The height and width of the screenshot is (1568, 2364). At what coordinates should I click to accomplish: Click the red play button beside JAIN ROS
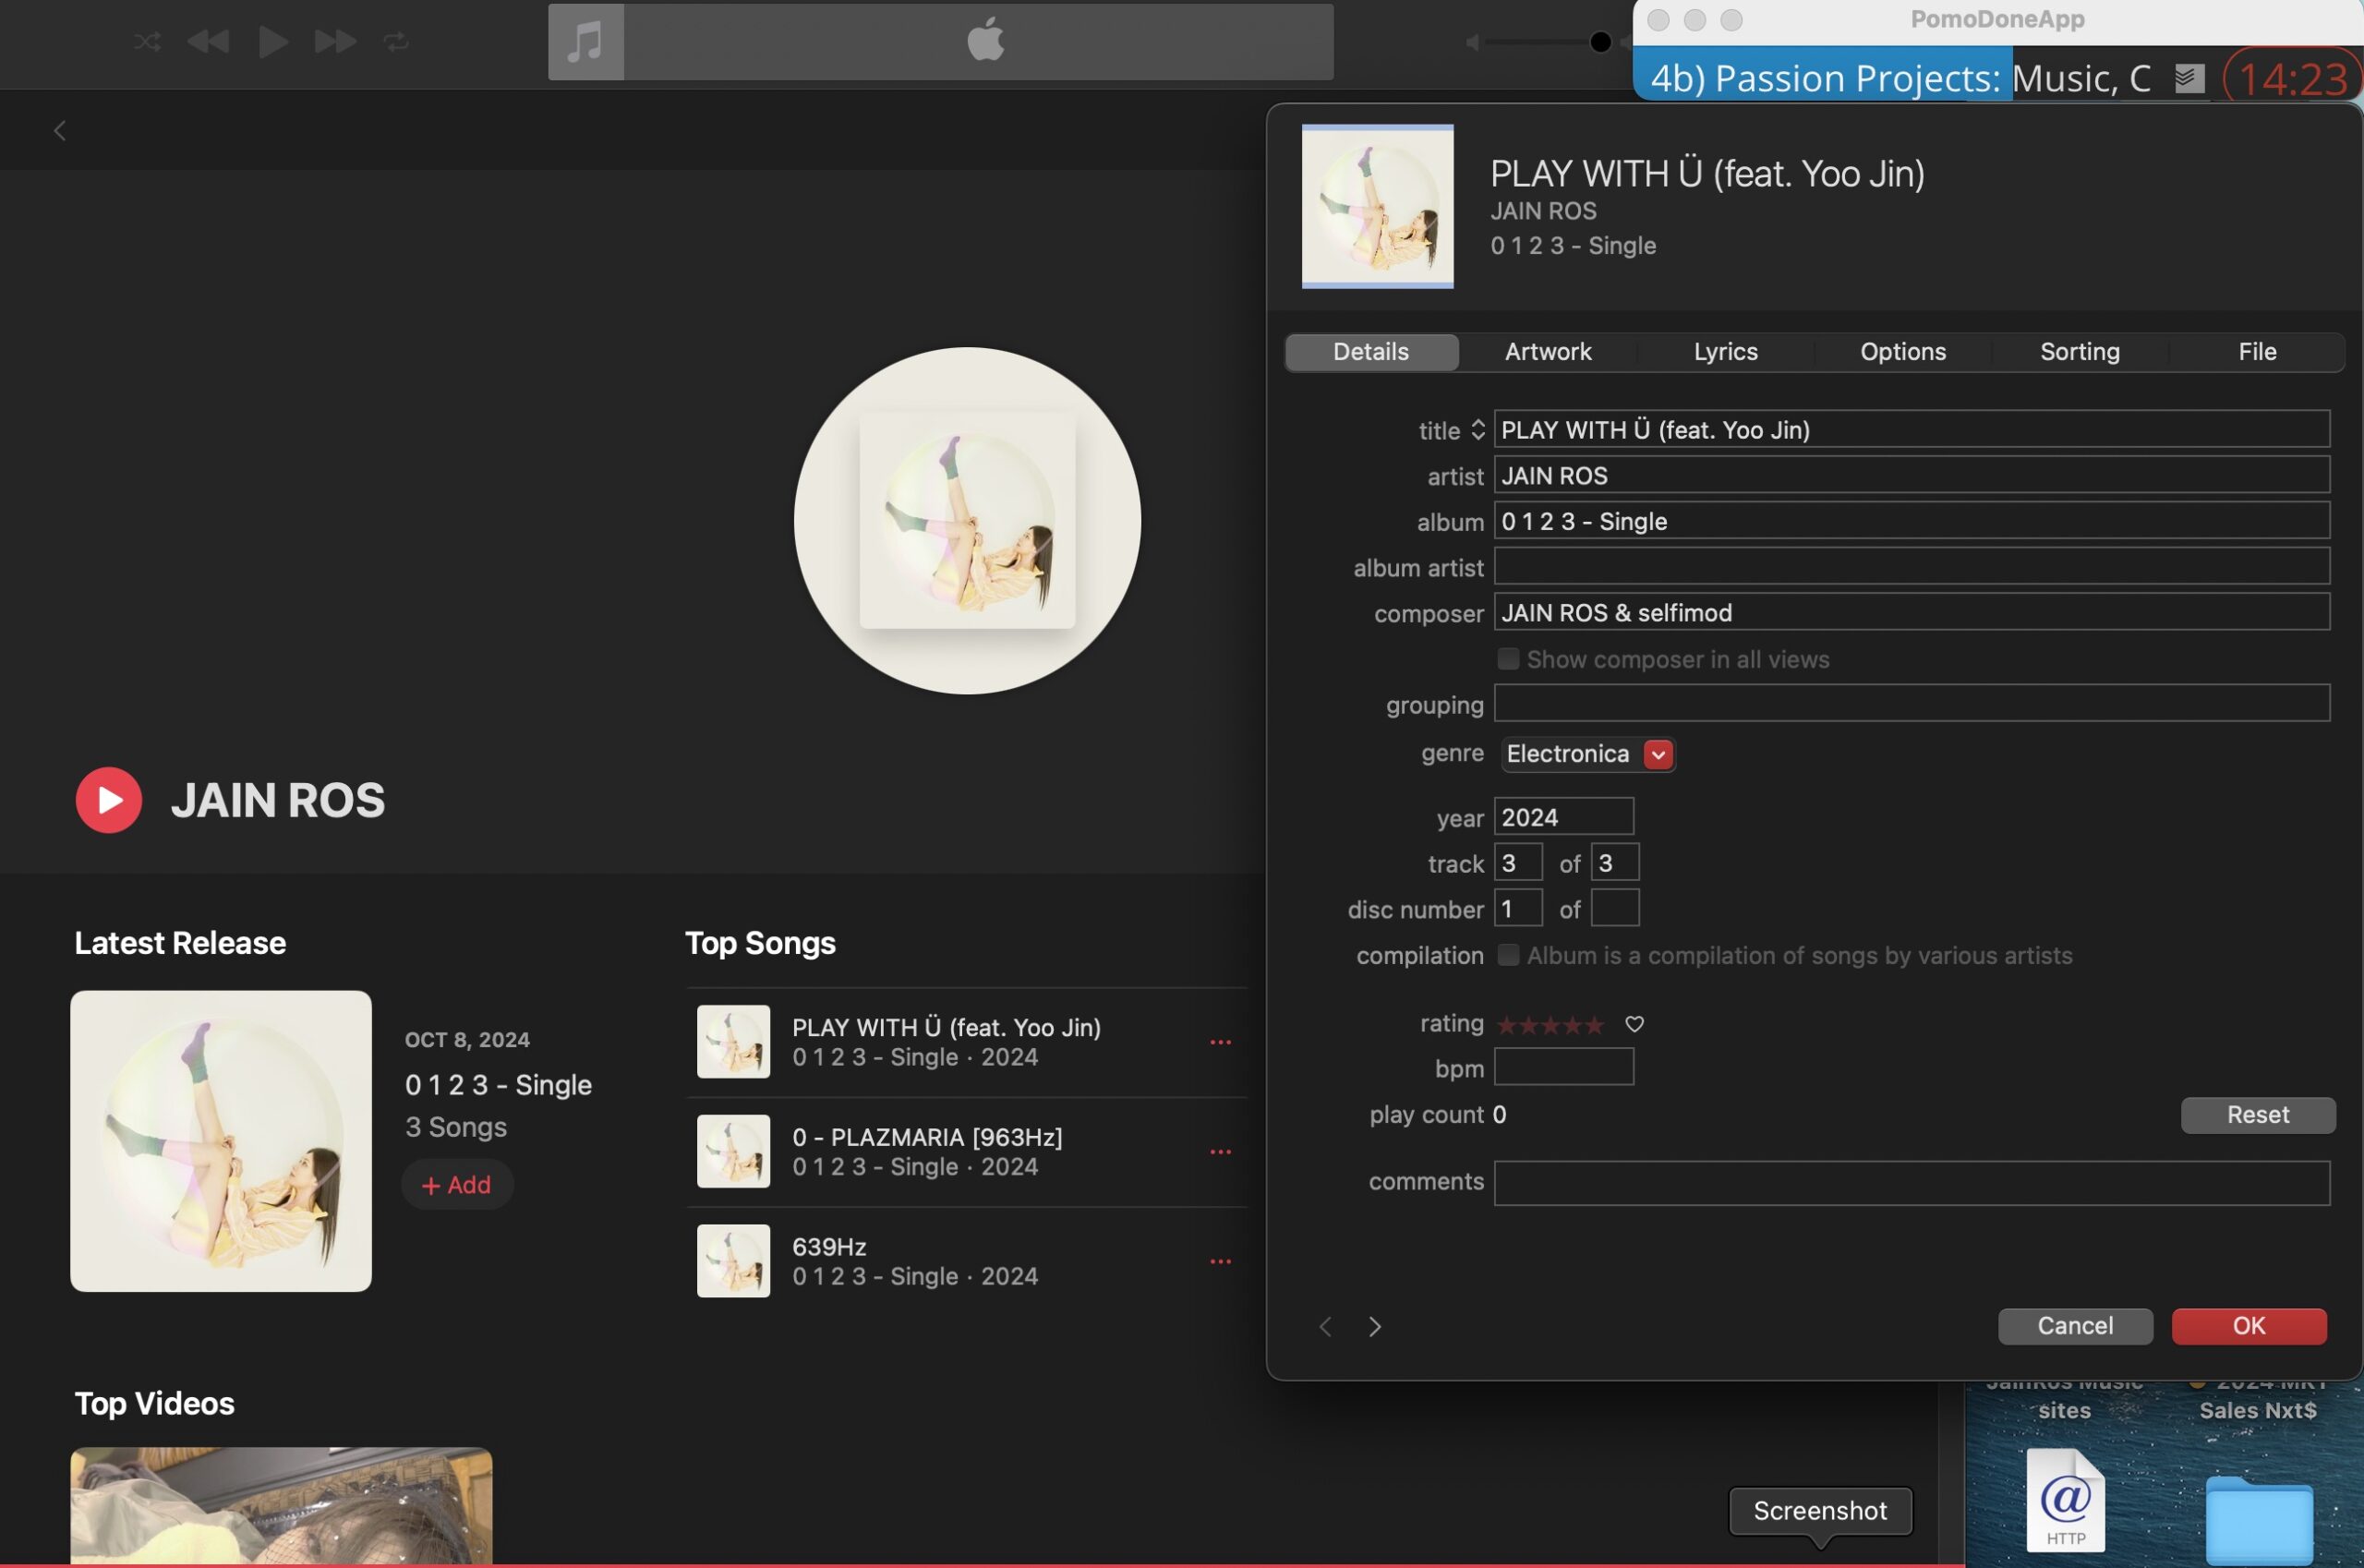(x=109, y=800)
